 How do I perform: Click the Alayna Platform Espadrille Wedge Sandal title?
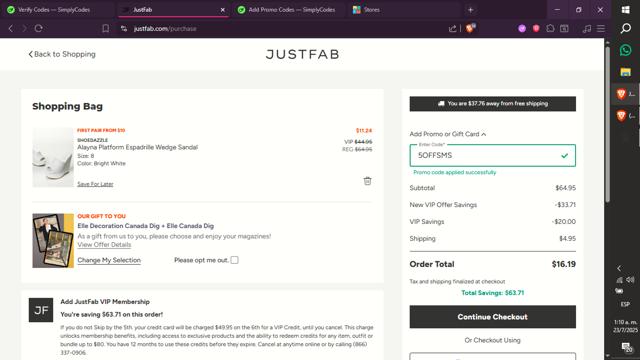point(138,147)
